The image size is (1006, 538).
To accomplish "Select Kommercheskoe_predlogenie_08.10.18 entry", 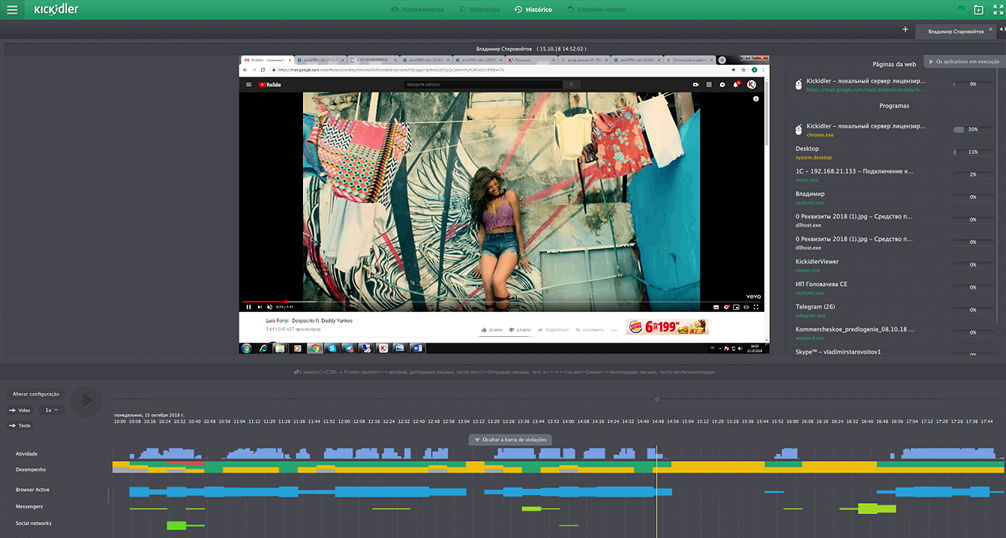I will click(x=895, y=333).
